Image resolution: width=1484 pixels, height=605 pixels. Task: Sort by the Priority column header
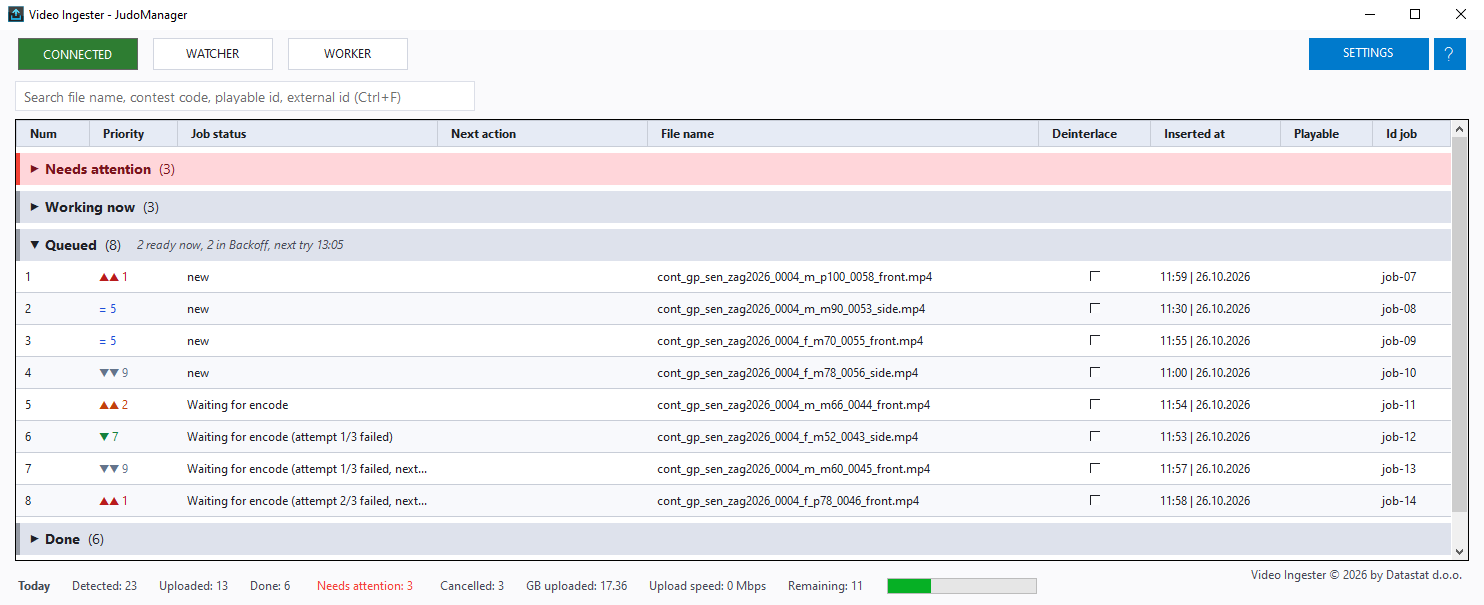(x=134, y=134)
